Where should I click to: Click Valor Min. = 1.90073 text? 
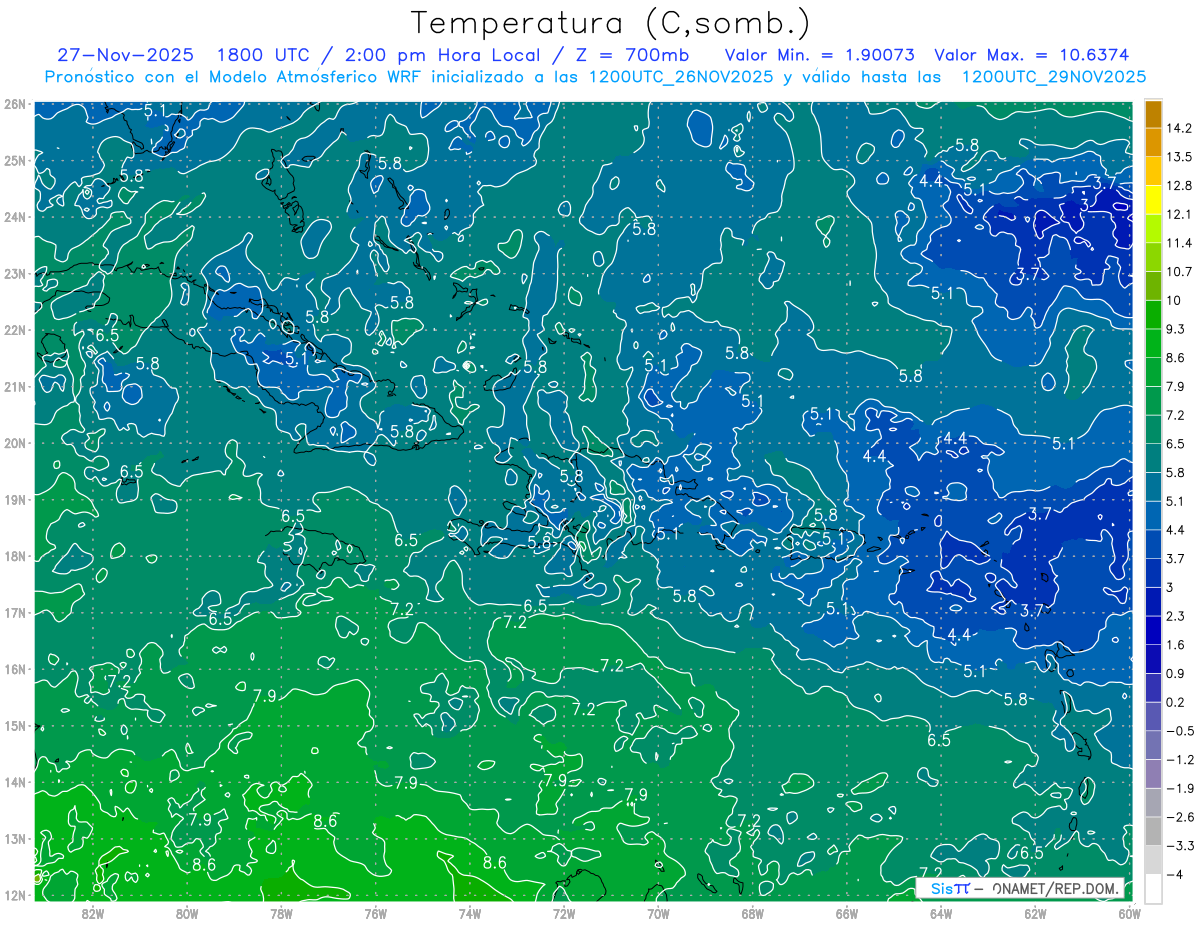pos(820,55)
